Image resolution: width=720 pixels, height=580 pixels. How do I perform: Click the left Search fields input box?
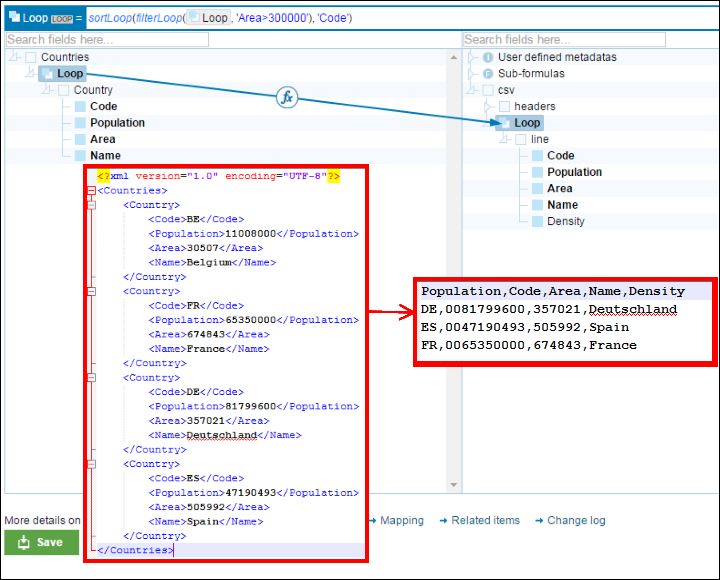click(107, 39)
